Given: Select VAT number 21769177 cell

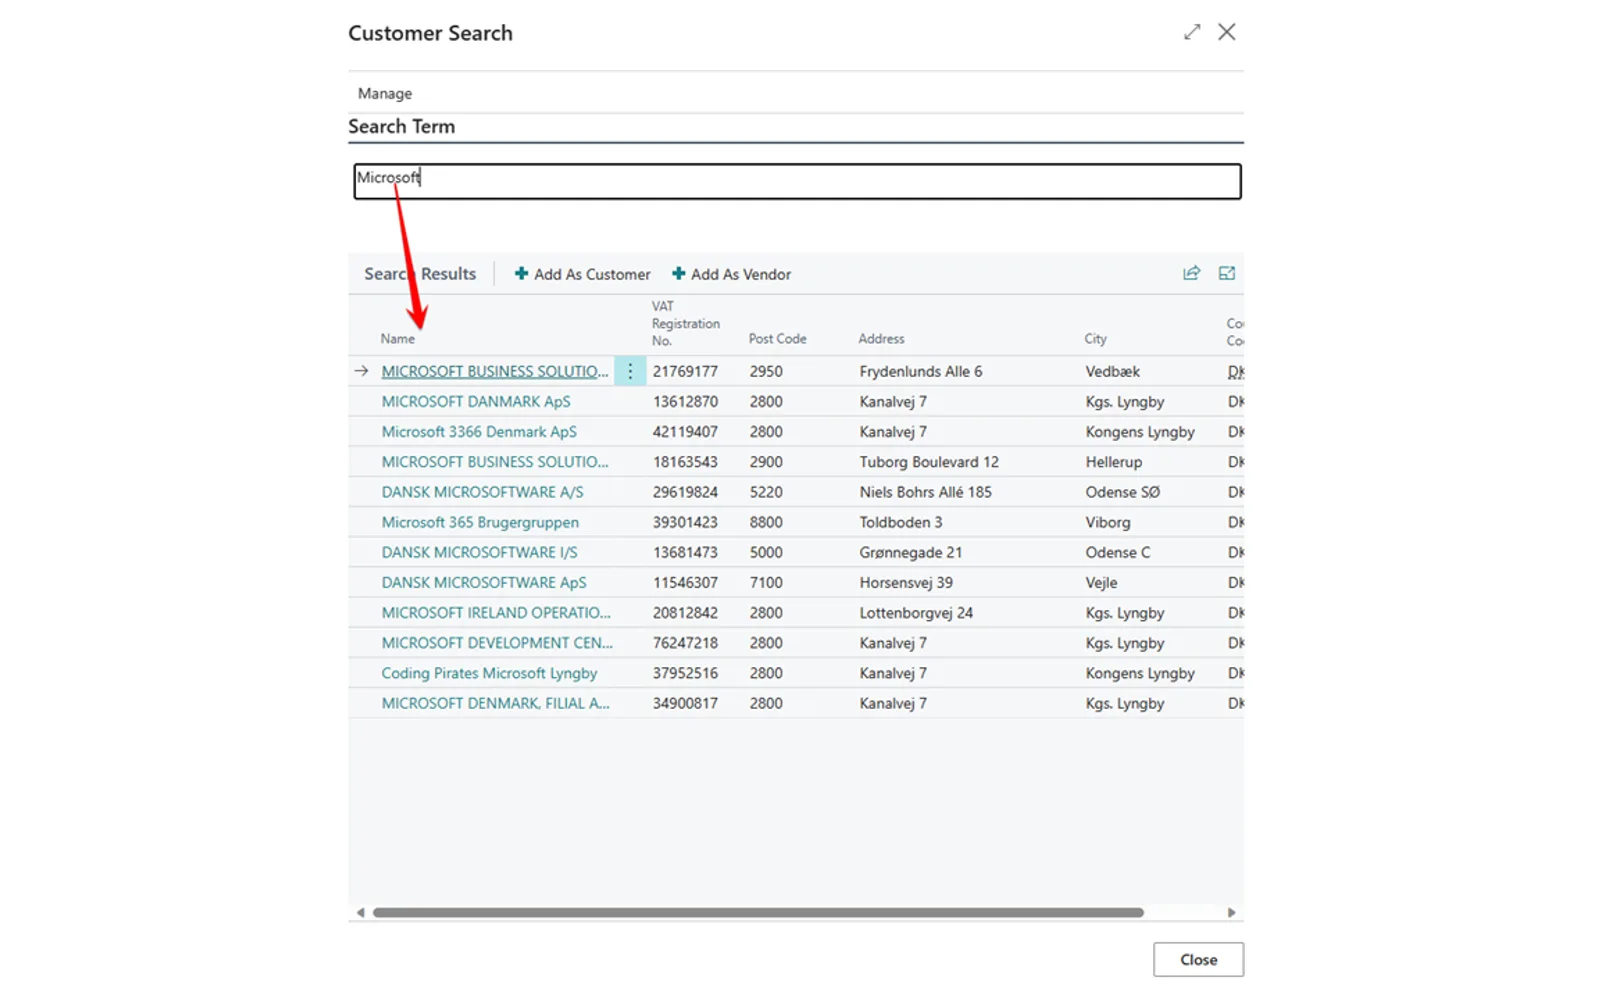Looking at the screenshot, I should tap(685, 371).
